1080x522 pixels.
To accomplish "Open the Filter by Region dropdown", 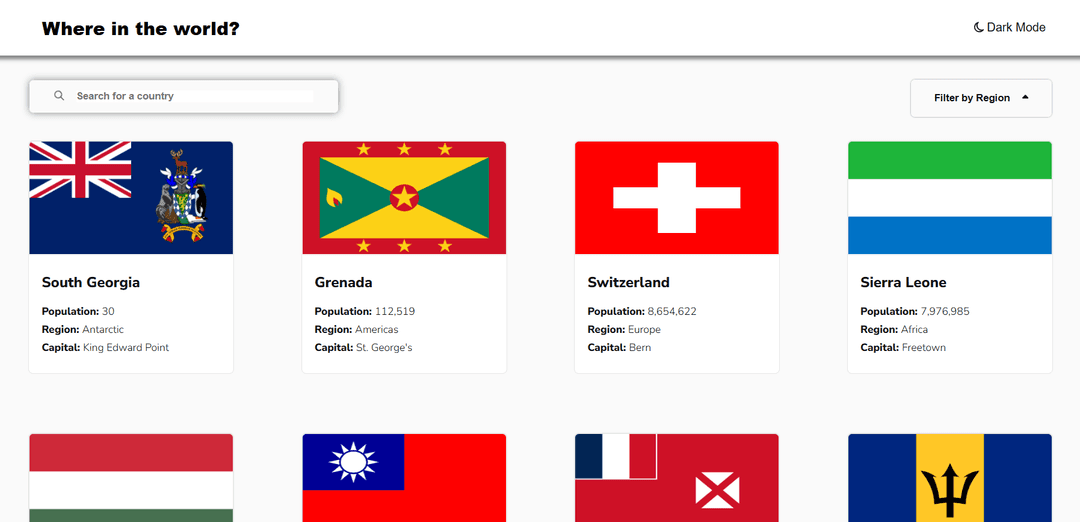I will click(x=981, y=98).
